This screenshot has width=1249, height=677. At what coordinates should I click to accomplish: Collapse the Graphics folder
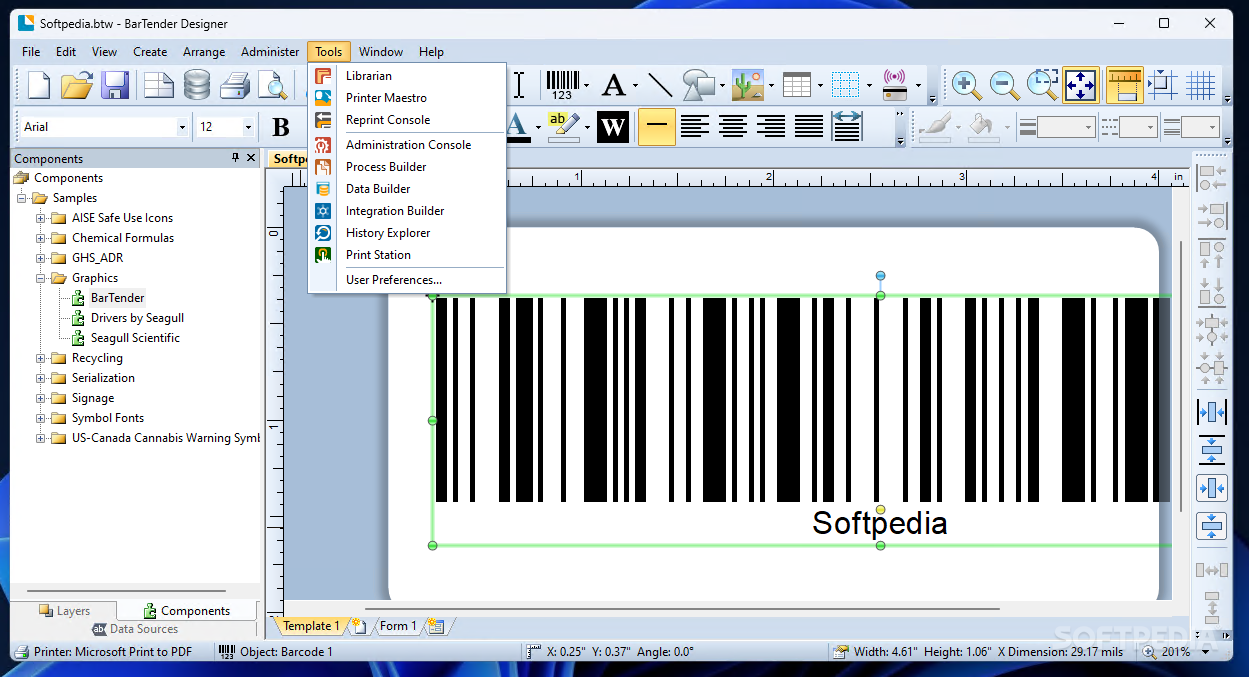41,278
